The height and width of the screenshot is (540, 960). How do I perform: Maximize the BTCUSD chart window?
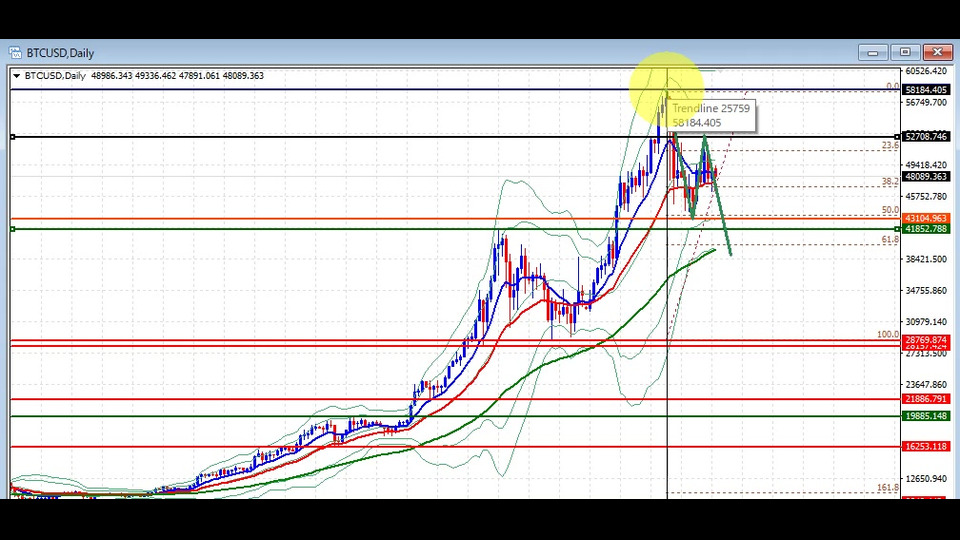pyautogui.click(x=905, y=53)
